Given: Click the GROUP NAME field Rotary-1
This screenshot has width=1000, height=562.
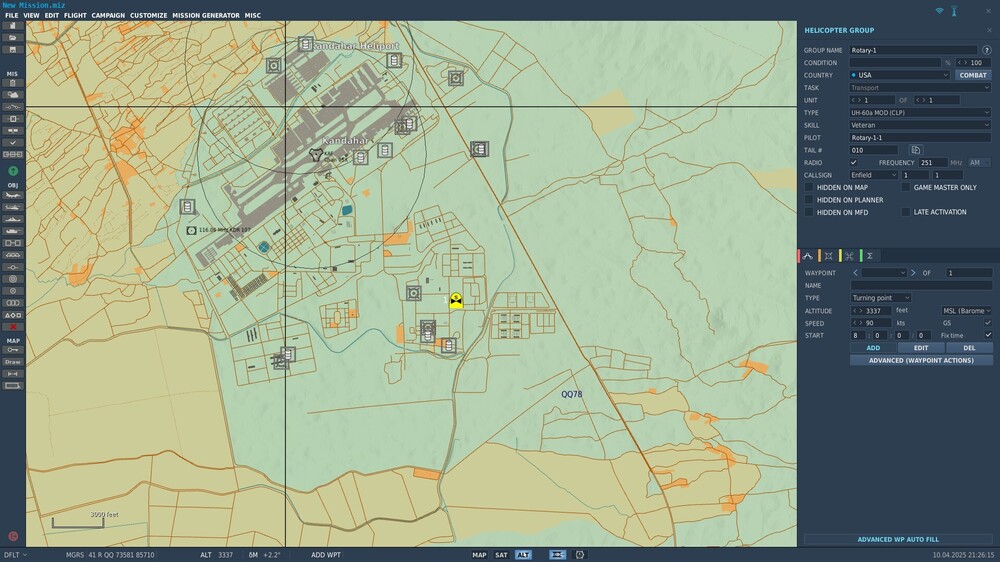Looking at the screenshot, I should 913,50.
